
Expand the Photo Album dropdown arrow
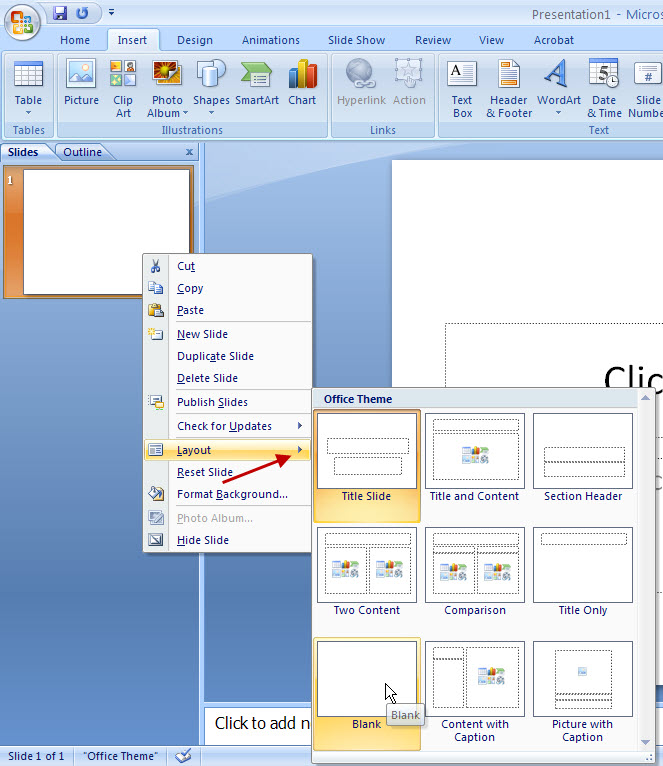pos(185,113)
